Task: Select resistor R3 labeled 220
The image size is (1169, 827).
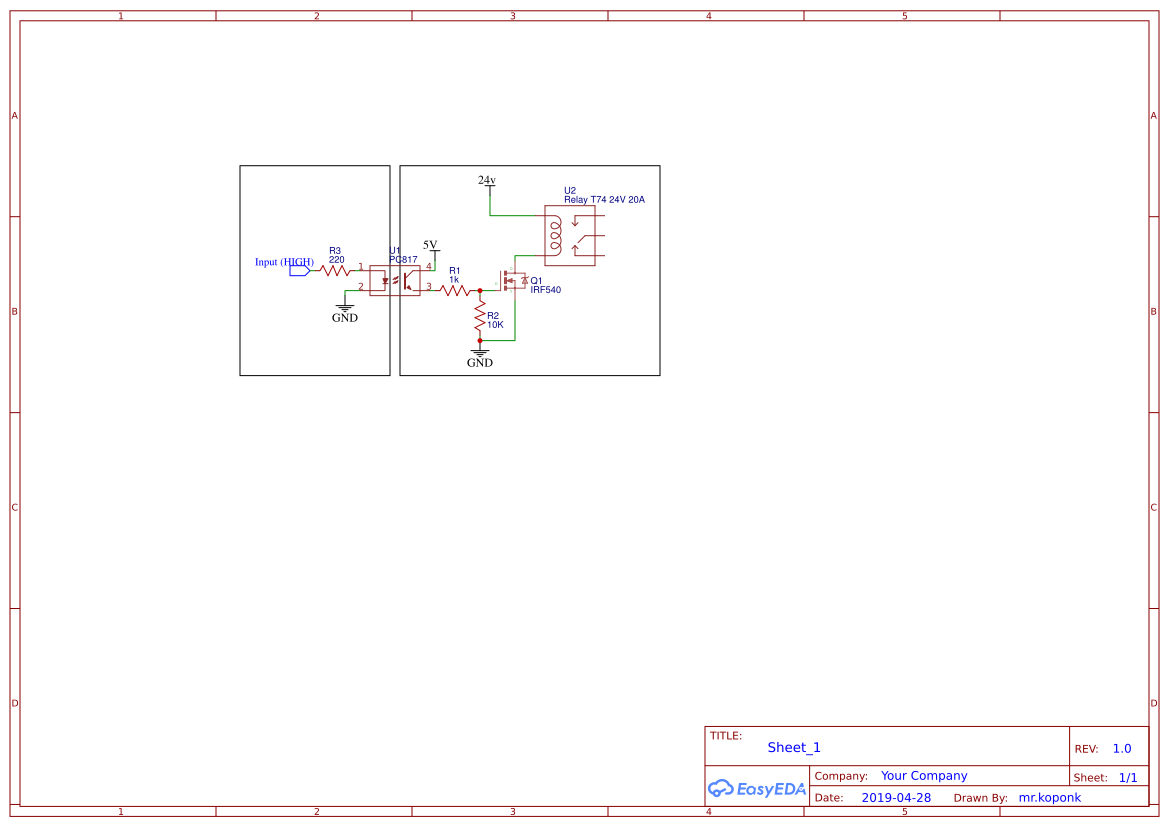Action: coord(334,270)
